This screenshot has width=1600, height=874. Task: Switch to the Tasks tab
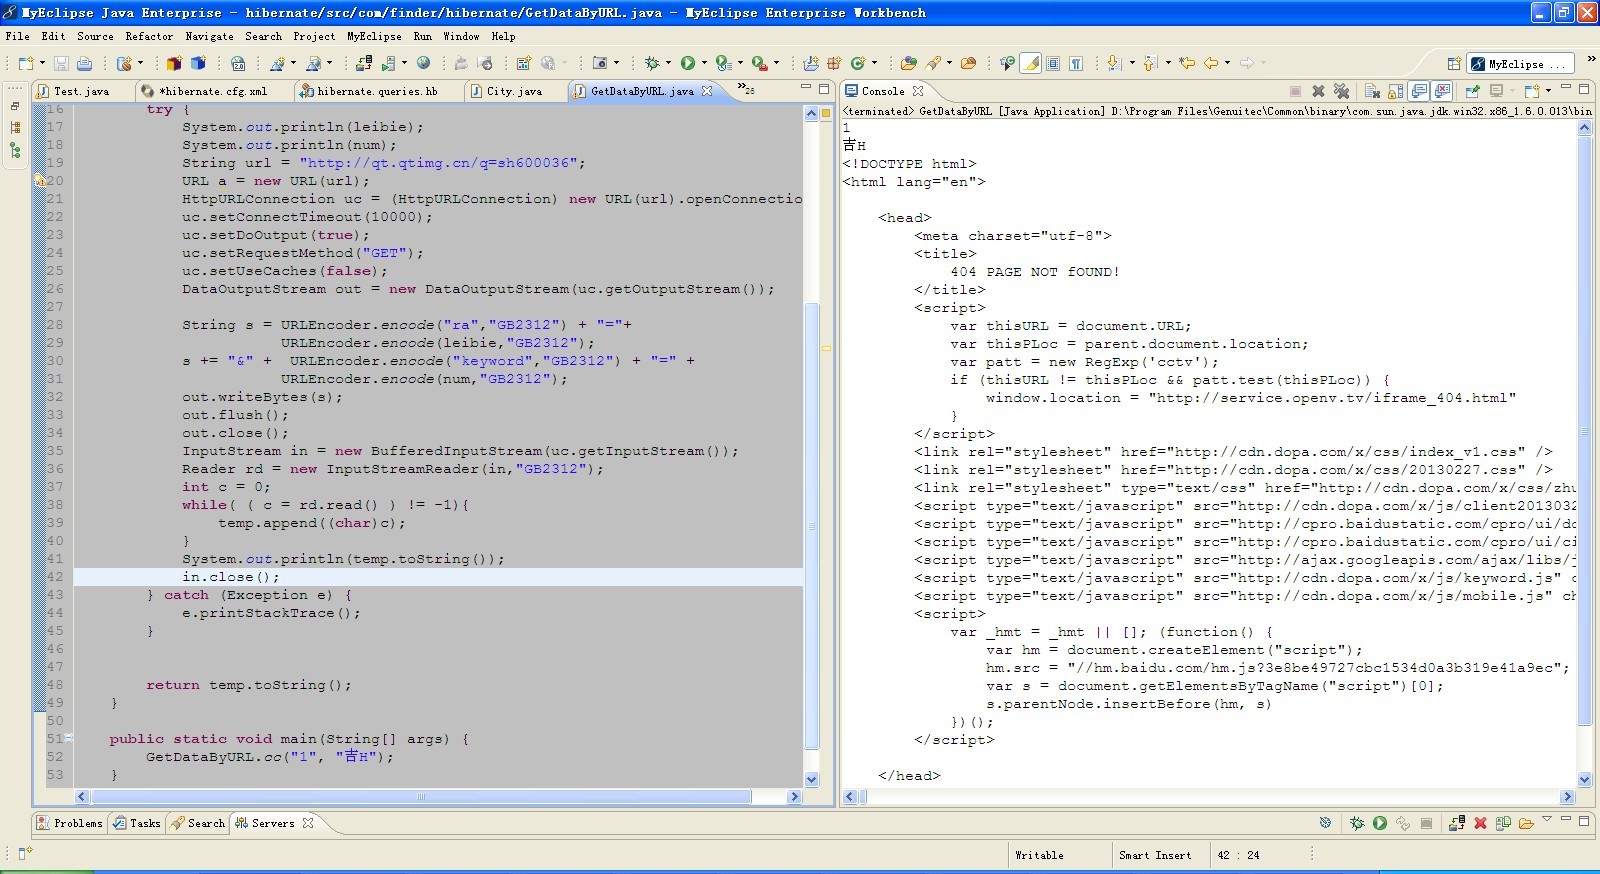137,823
